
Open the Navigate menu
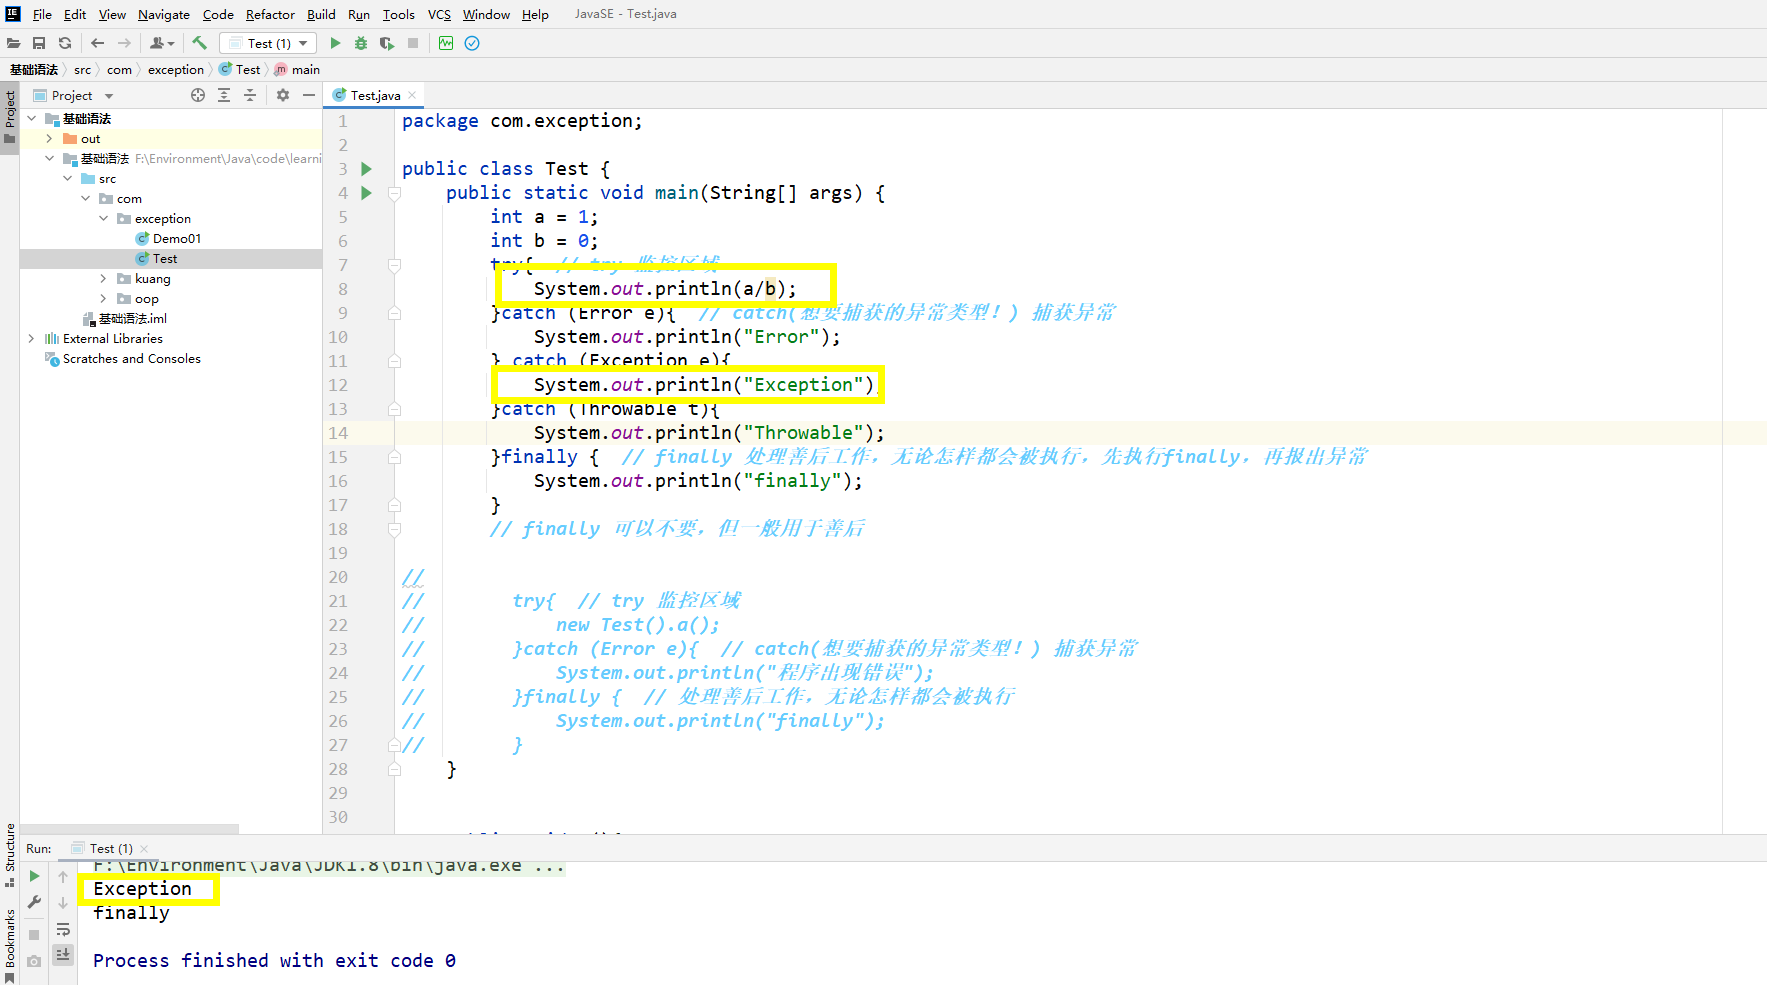(164, 14)
